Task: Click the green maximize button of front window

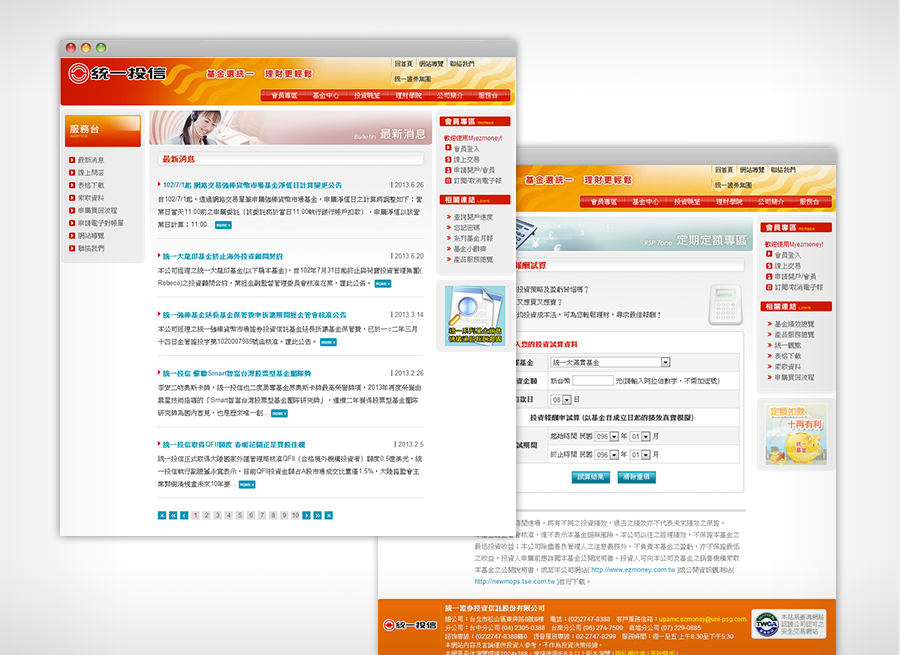Action: (x=101, y=48)
